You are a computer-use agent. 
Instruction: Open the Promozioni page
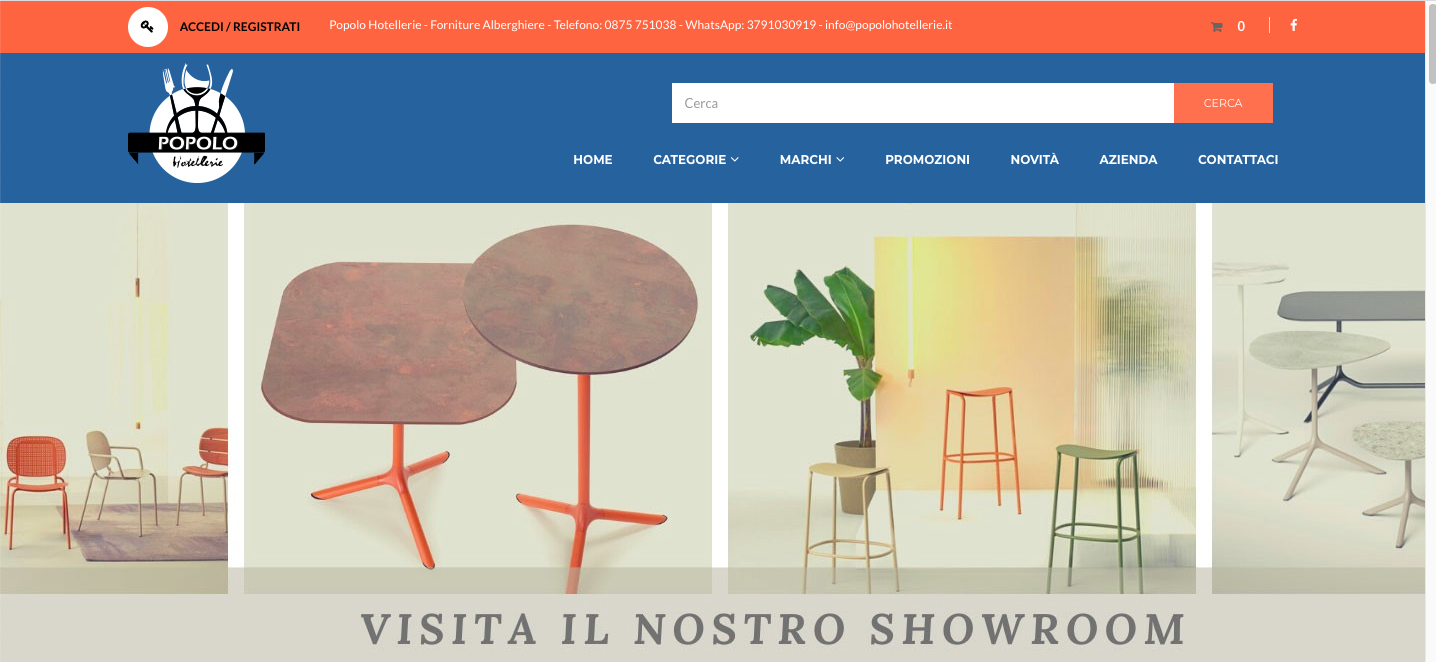coord(927,160)
